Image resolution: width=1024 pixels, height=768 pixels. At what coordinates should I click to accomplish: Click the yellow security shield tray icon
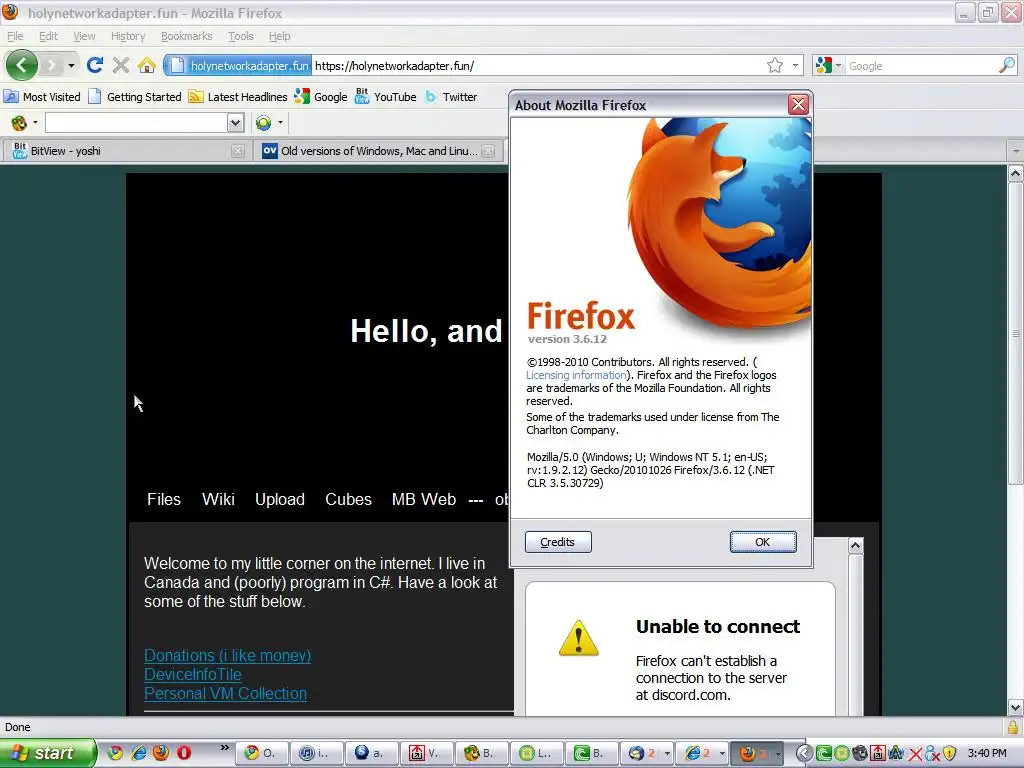[950, 754]
